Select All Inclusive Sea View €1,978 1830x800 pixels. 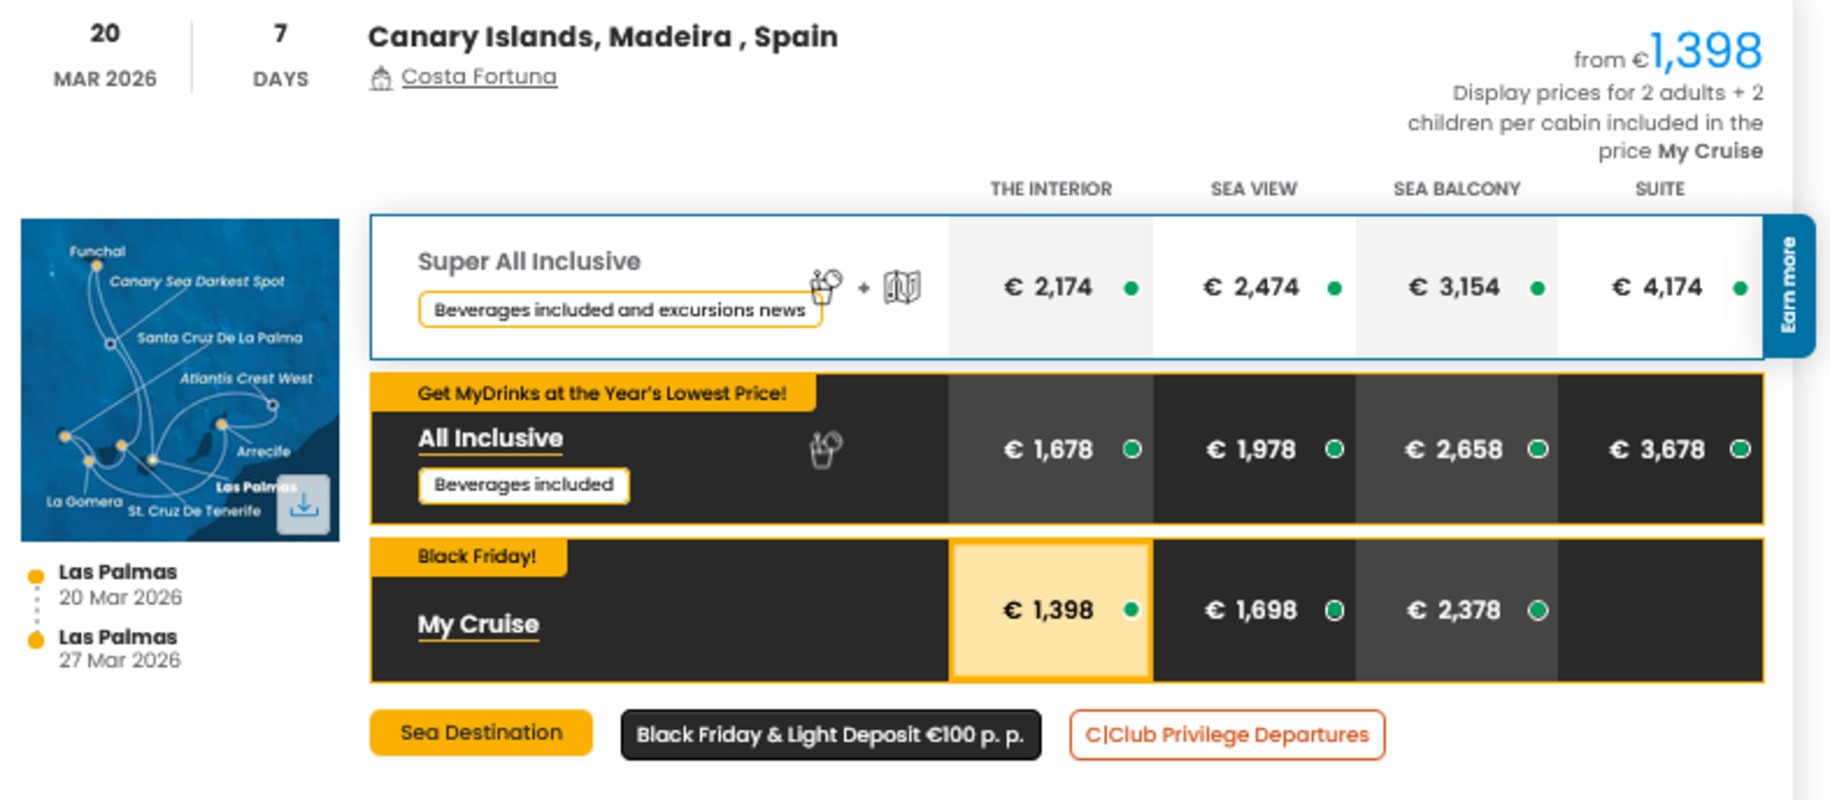pos(1253,450)
